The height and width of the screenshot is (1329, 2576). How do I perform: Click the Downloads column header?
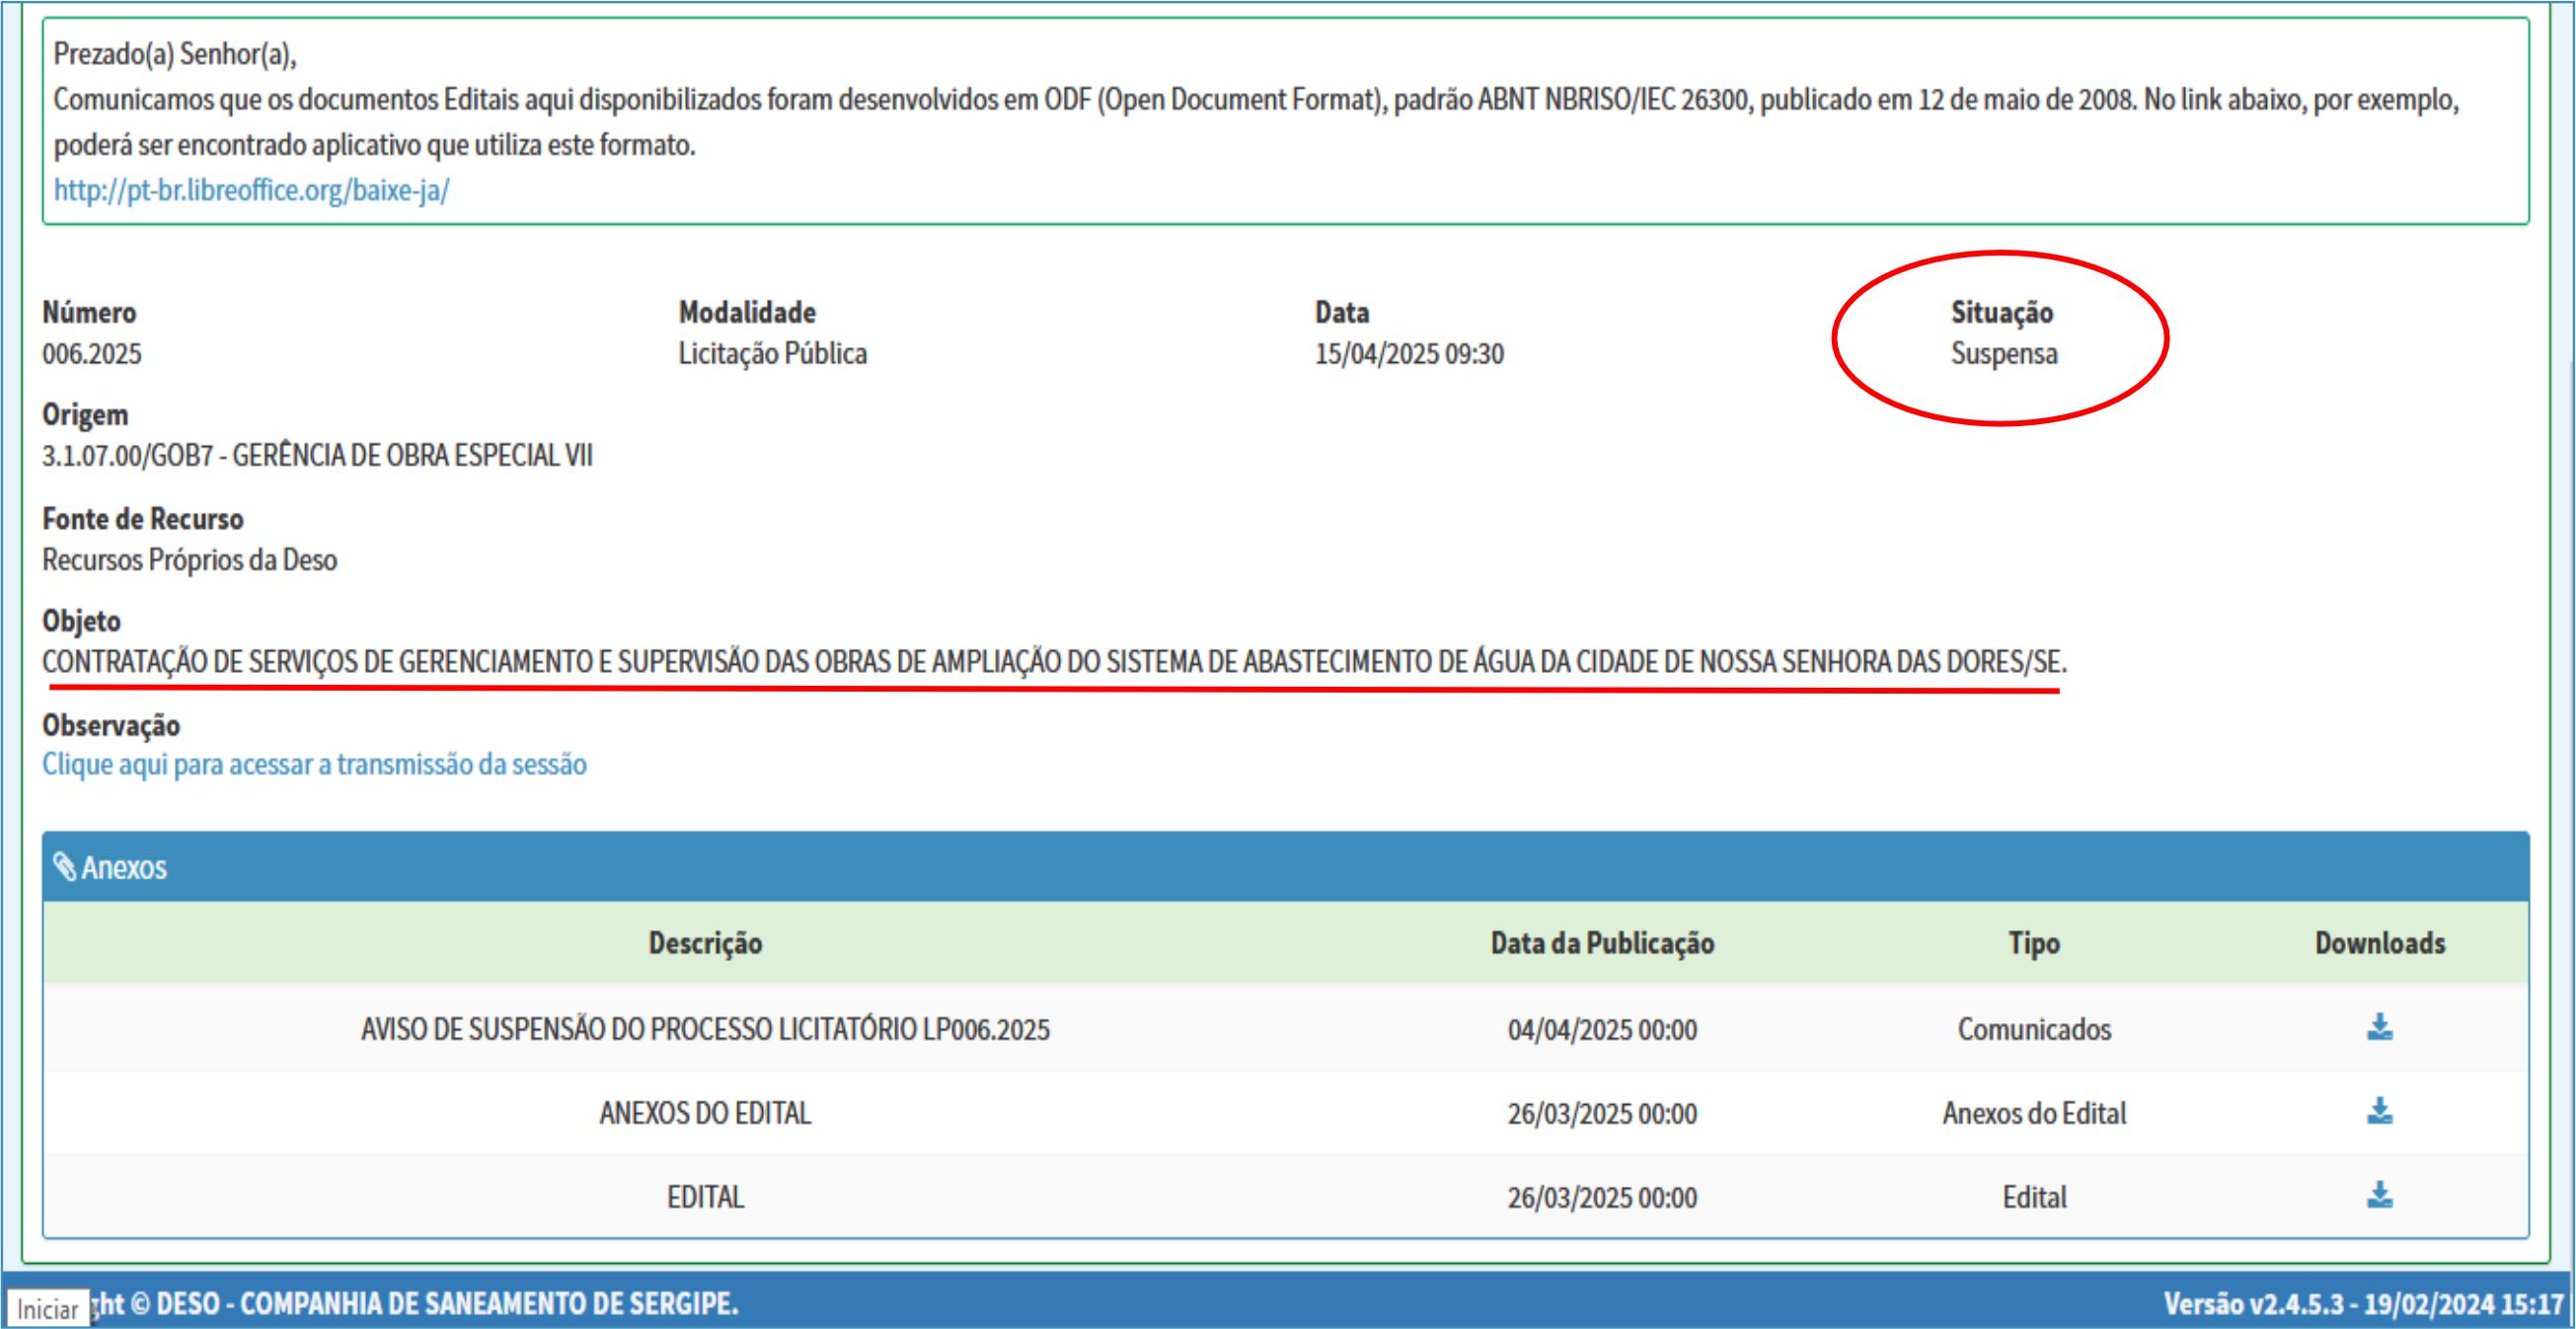tap(2379, 943)
